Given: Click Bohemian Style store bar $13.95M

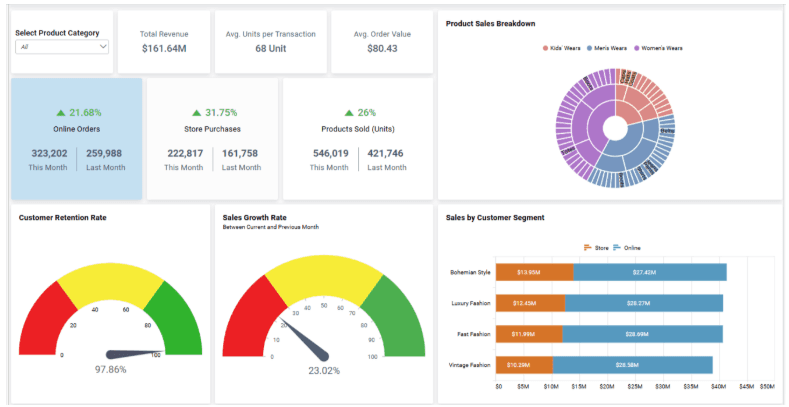Looking at the screenshot, I should point(534,272).
